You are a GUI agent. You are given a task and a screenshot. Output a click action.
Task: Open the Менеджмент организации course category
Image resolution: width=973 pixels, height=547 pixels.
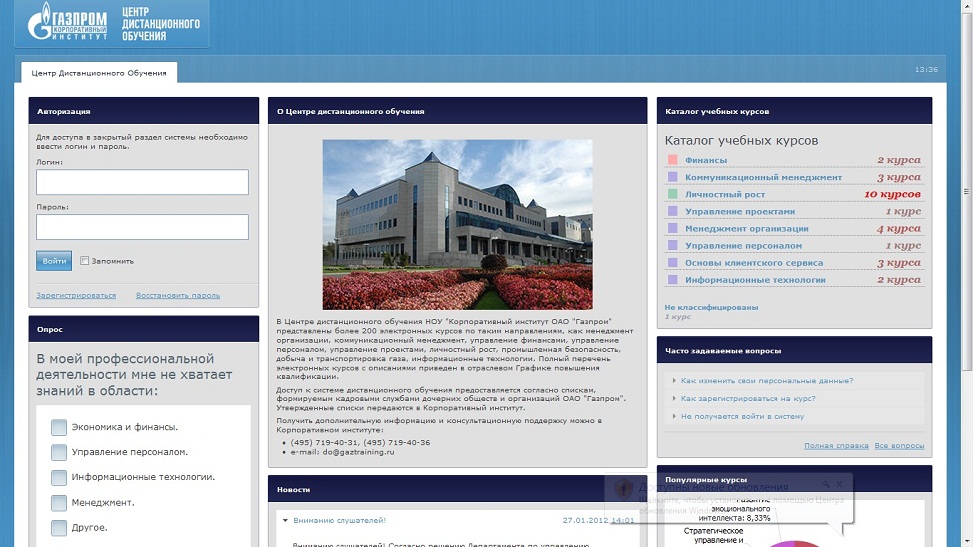[746, 229]
